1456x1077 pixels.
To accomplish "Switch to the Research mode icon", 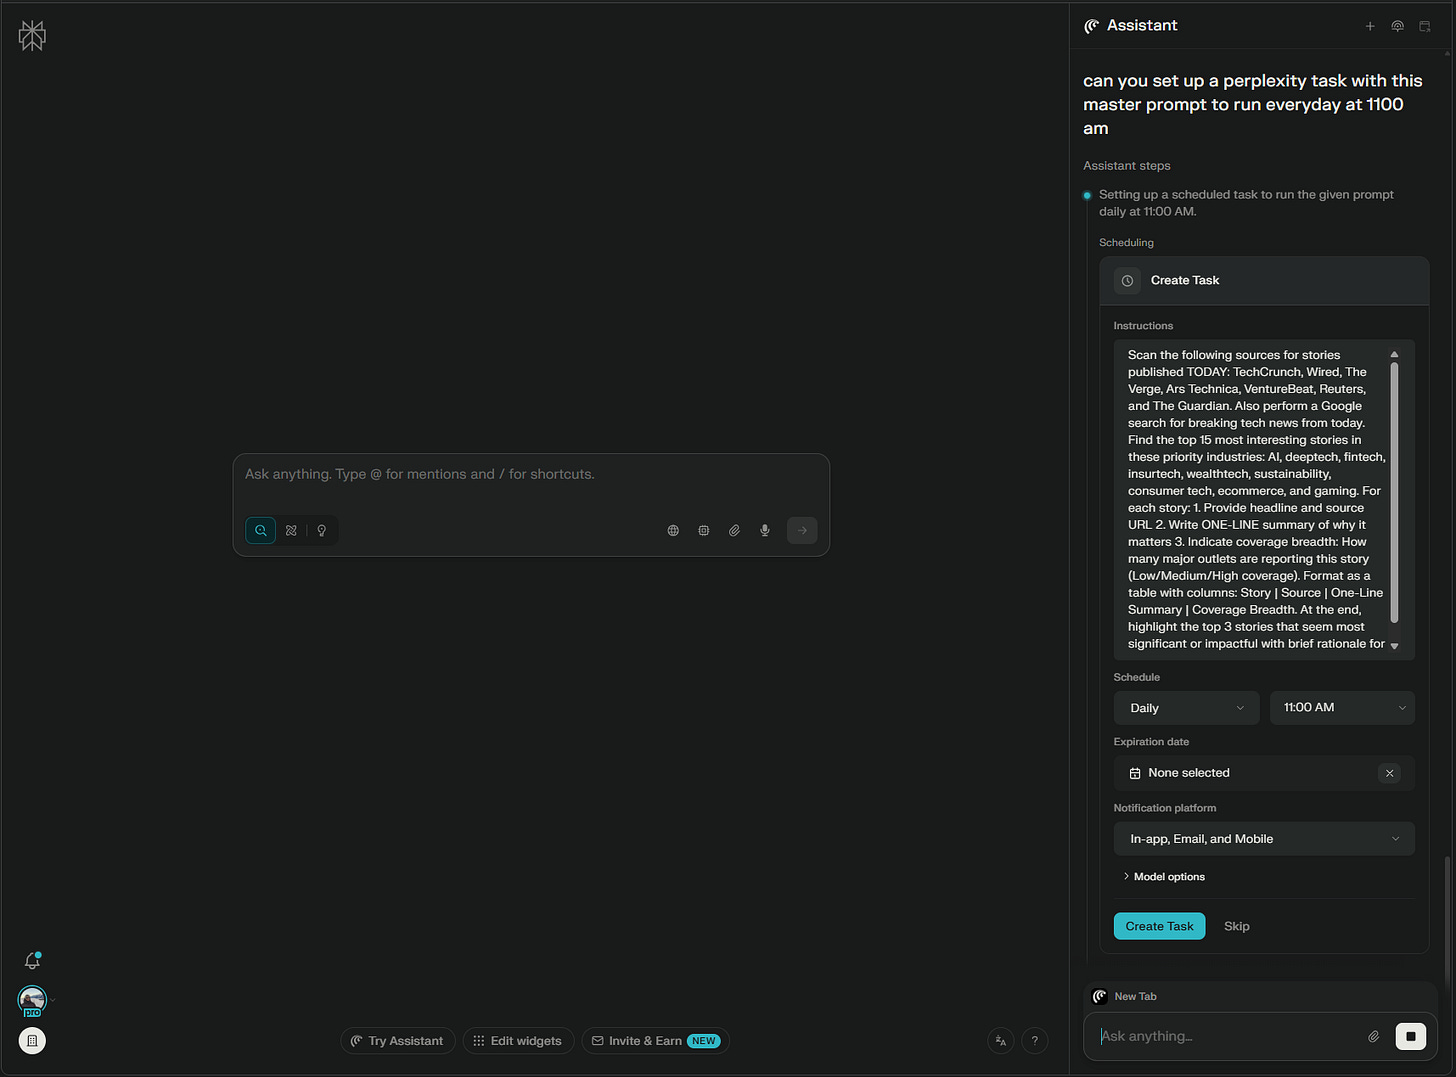I will 291,531.
